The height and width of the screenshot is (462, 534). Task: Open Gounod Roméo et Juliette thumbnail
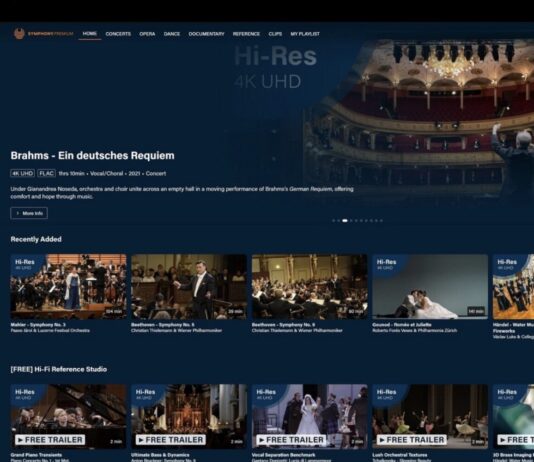(430, 287)
